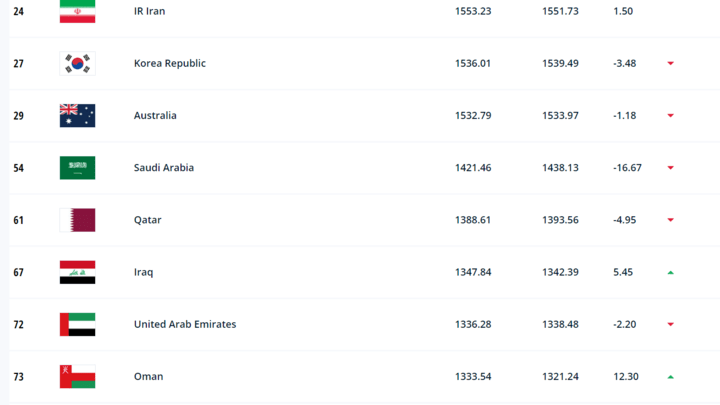The image size is (720, 405).
Task: Select the Australia team name
Action: 155,115
